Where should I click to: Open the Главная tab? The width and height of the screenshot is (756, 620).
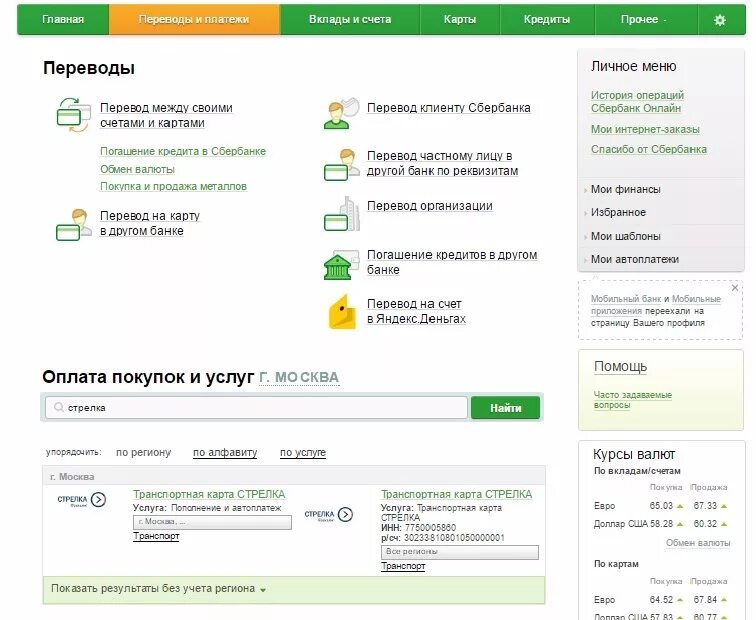coord(63,19)
